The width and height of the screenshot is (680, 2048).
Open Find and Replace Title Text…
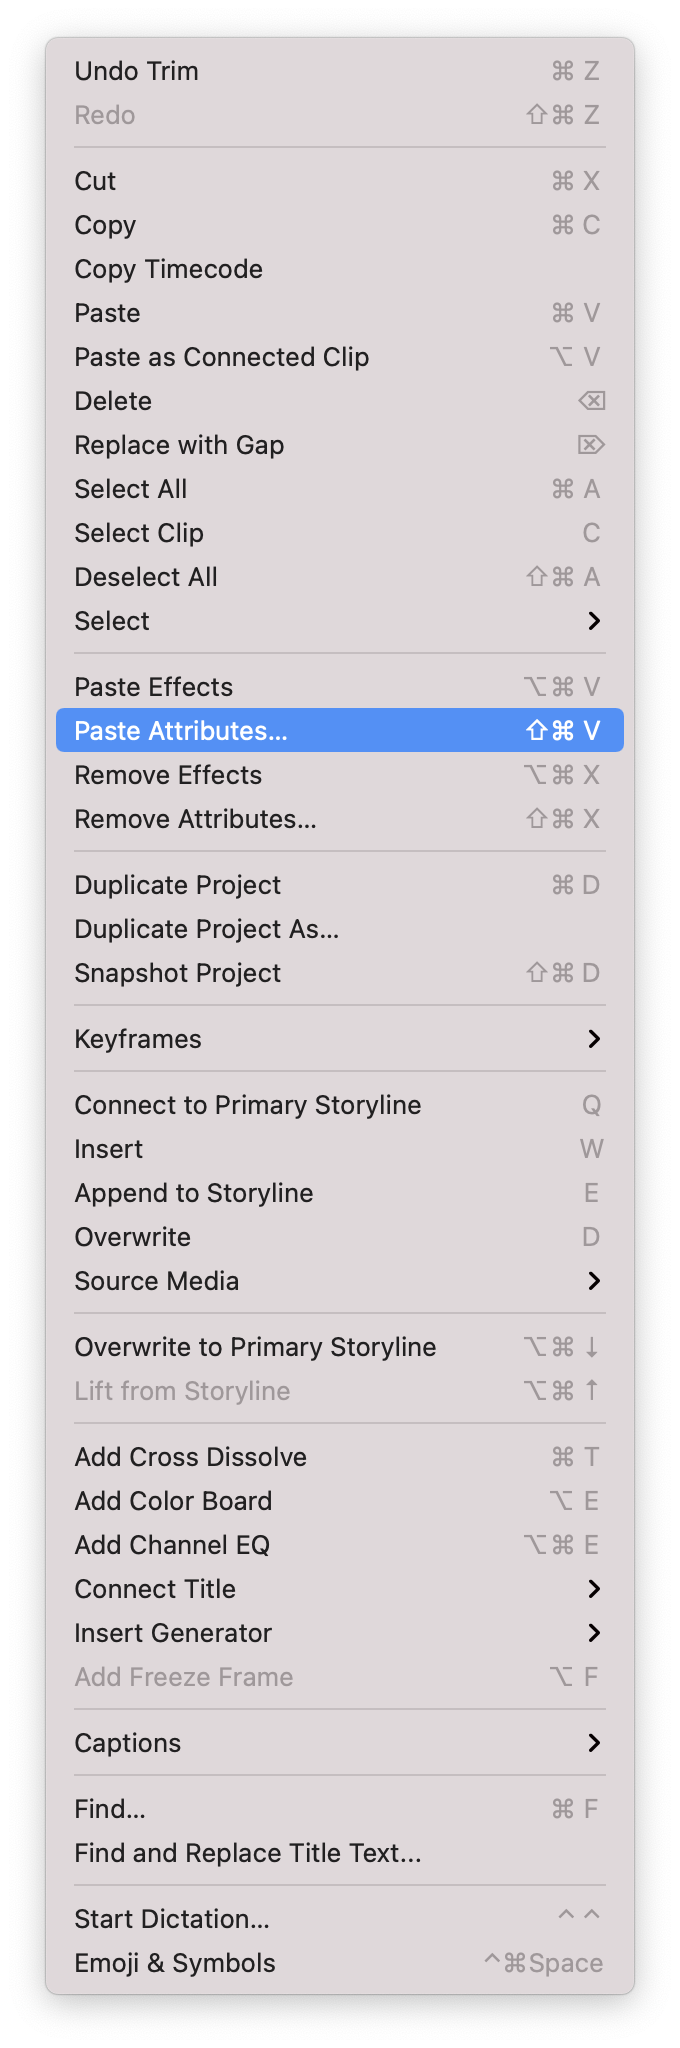point(340,1853)
